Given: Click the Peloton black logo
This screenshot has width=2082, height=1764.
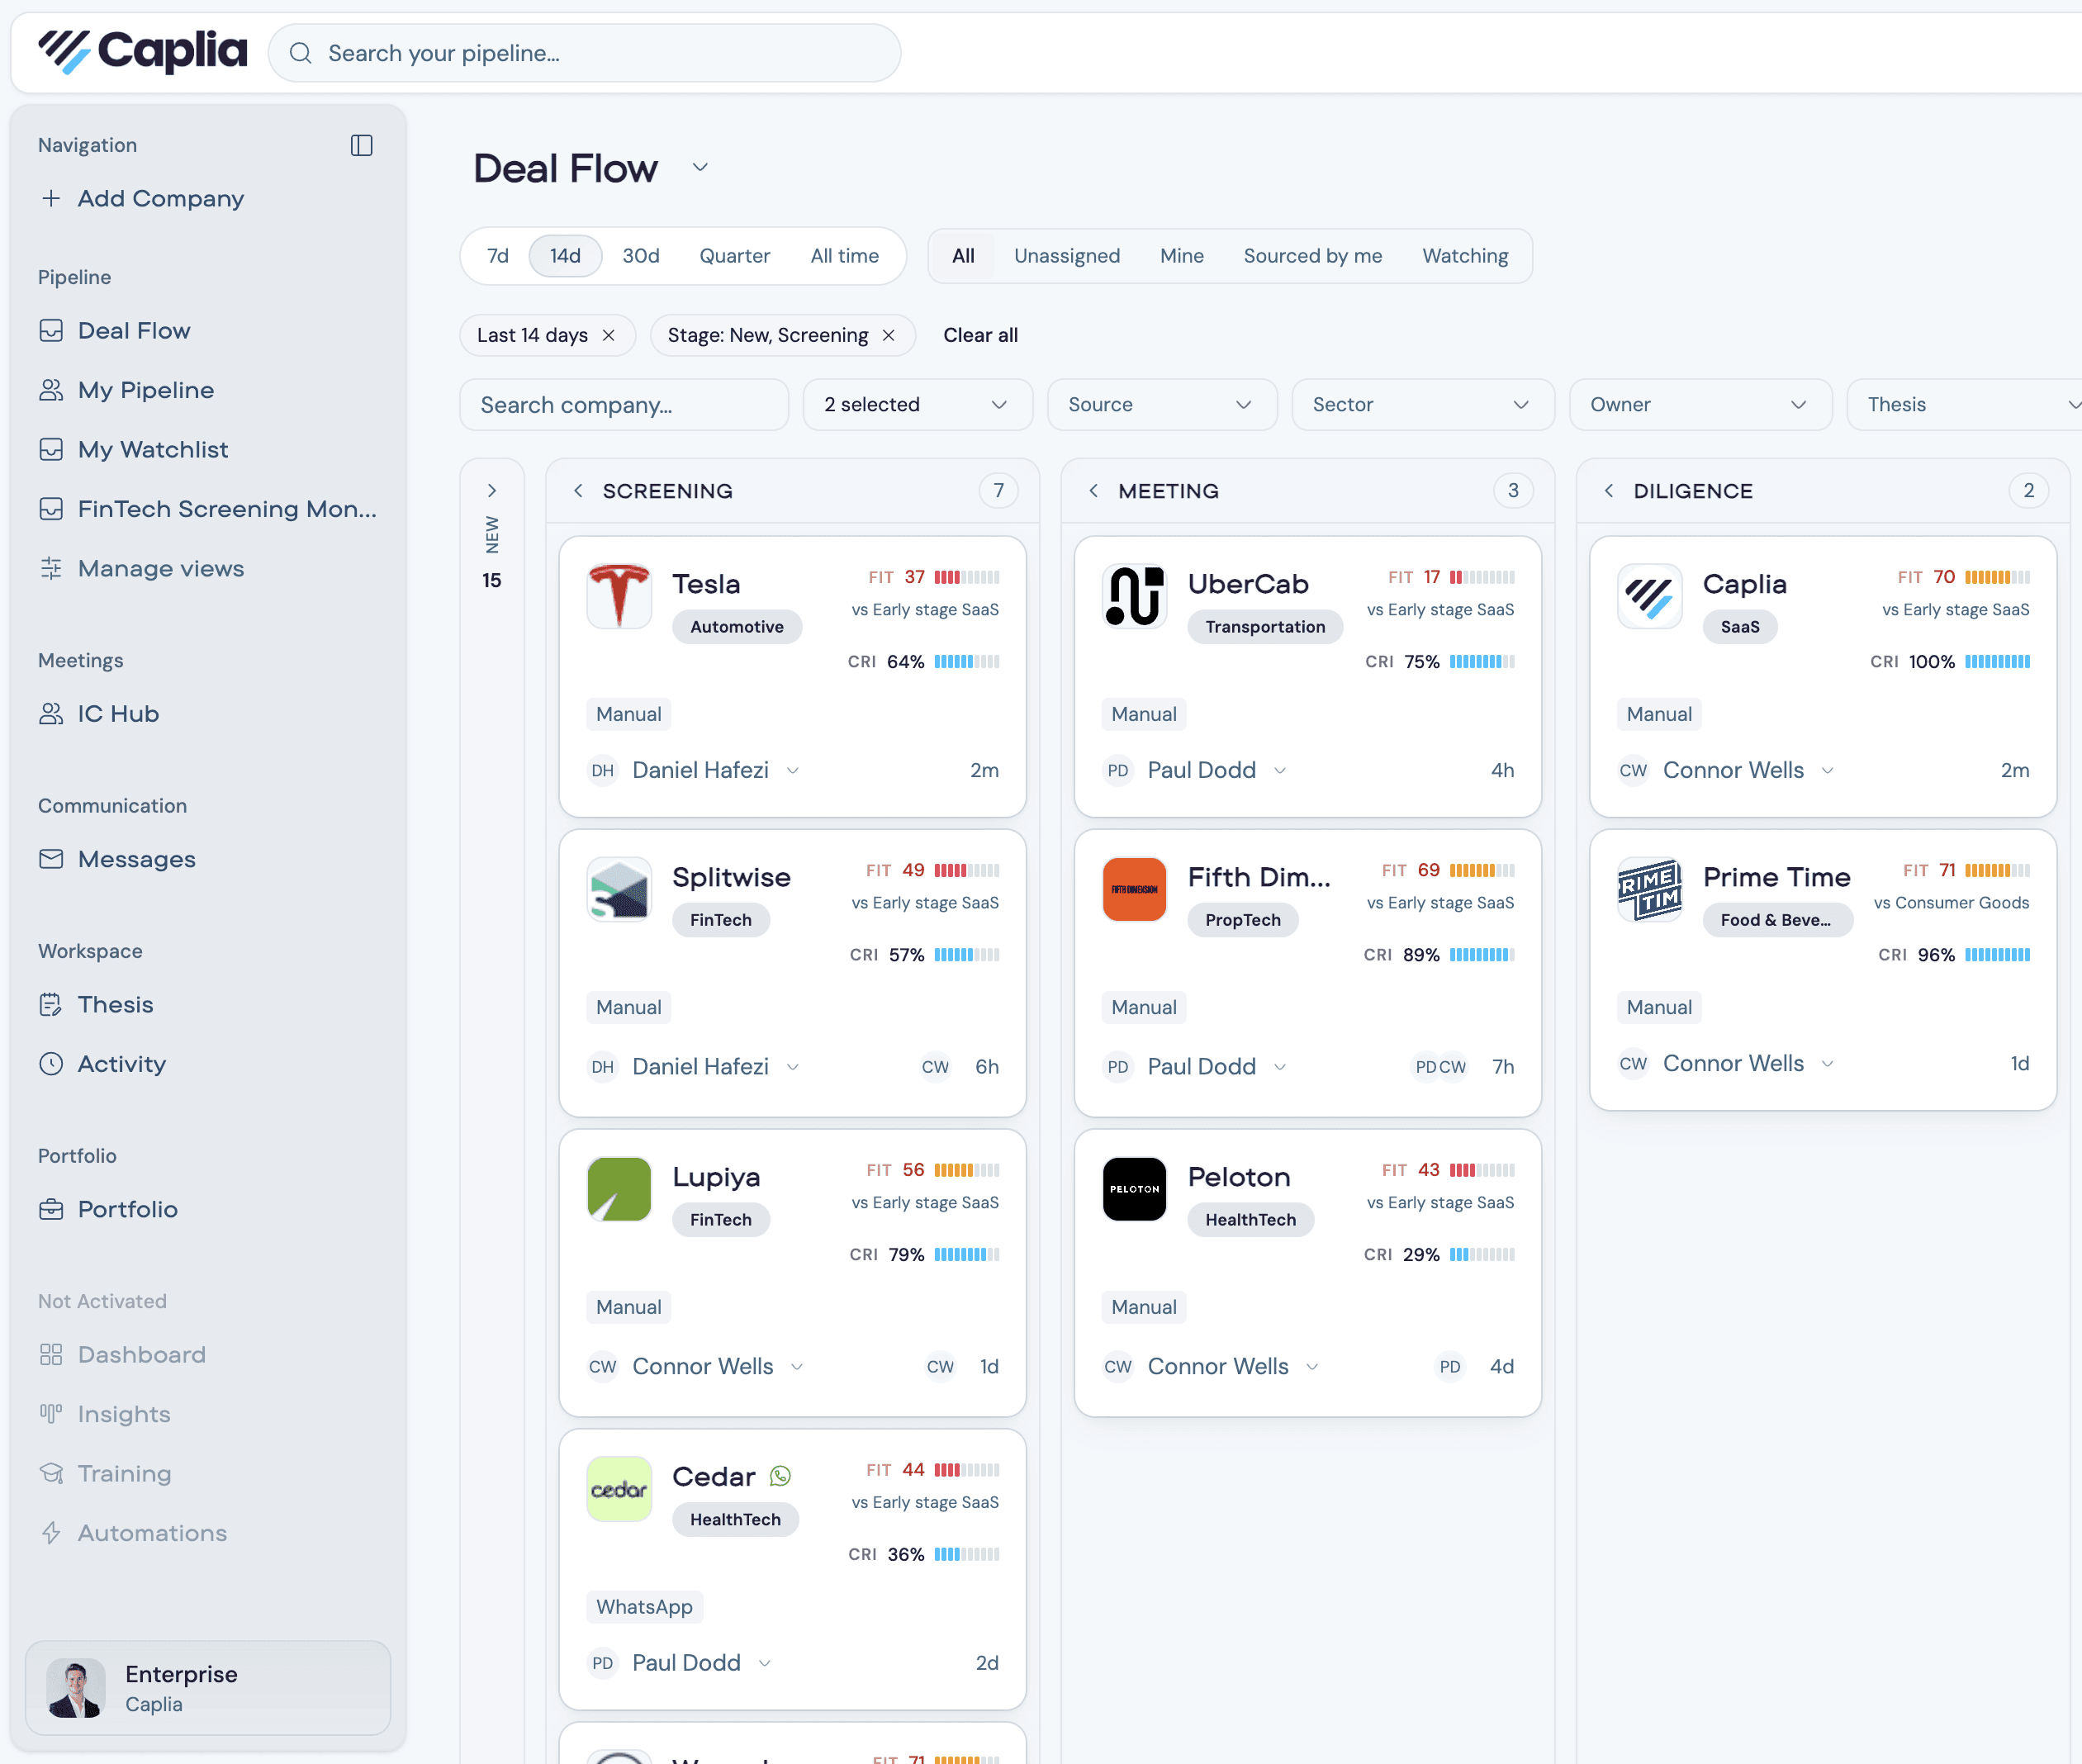Looking at the screenshot, I should pos(1134,1189).
